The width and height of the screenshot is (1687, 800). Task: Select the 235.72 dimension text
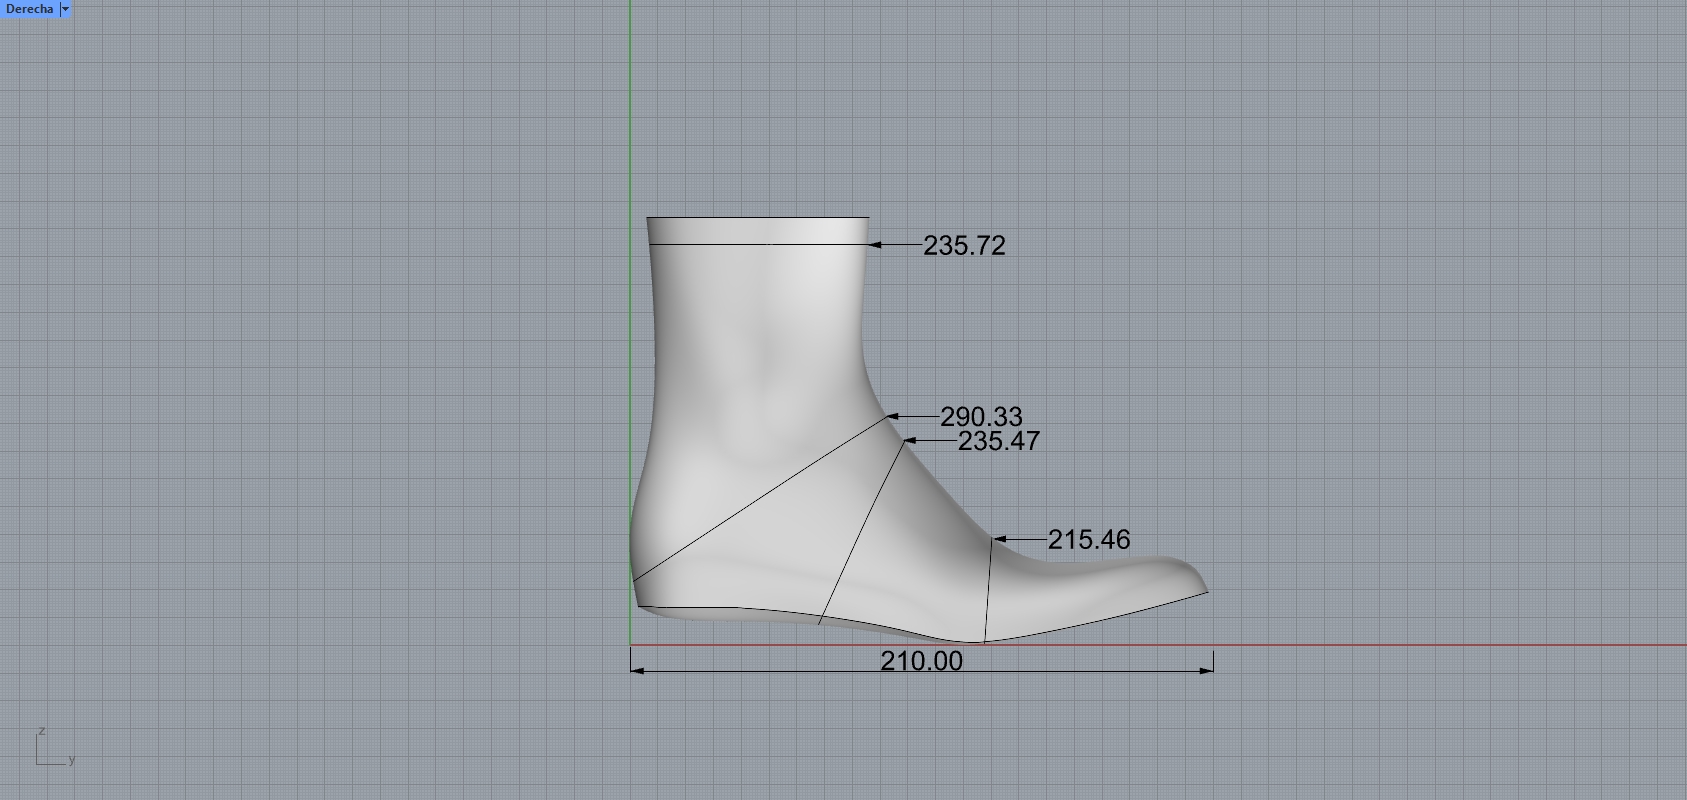(x=964, y=246)
